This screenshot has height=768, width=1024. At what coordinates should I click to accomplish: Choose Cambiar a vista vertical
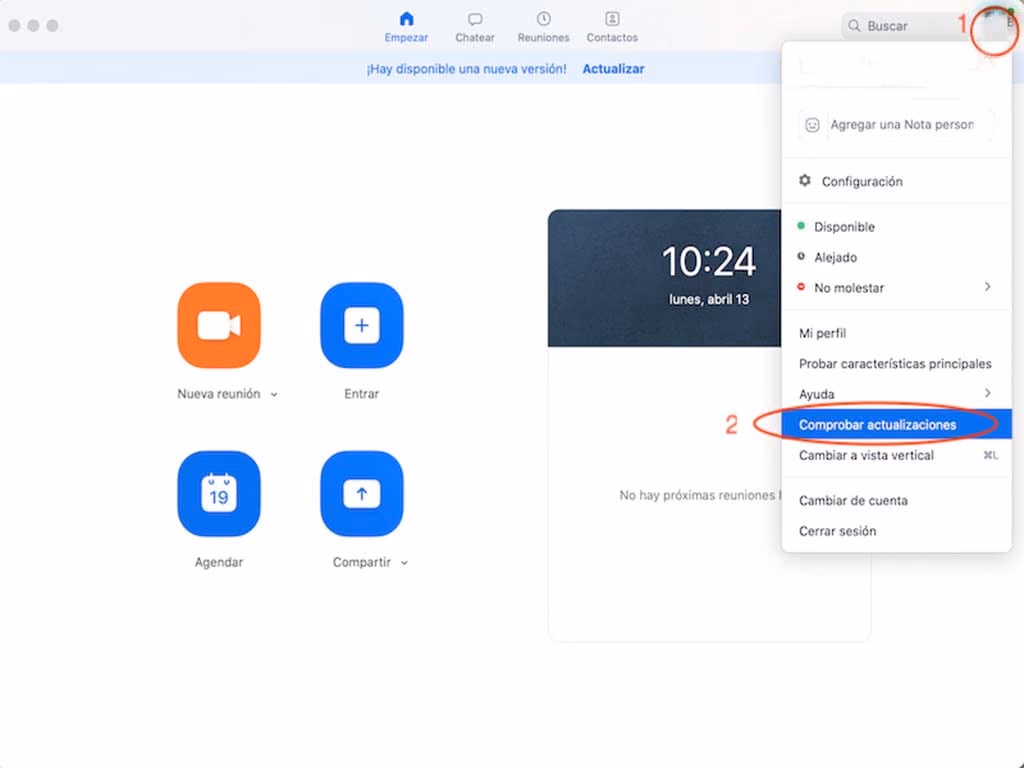tap(896, 455)
